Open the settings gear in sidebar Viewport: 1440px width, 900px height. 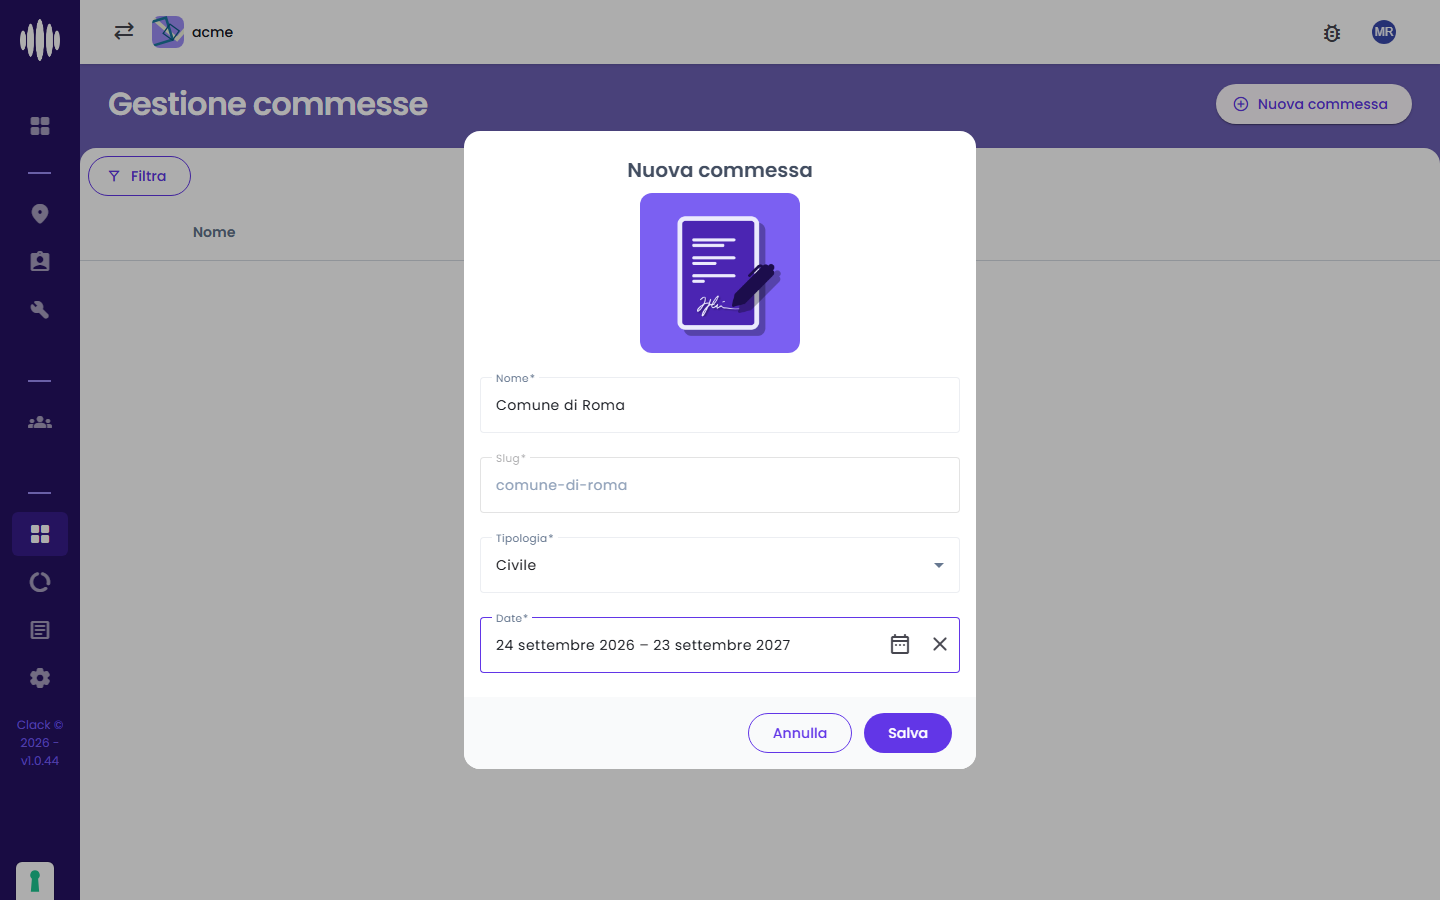40,678
